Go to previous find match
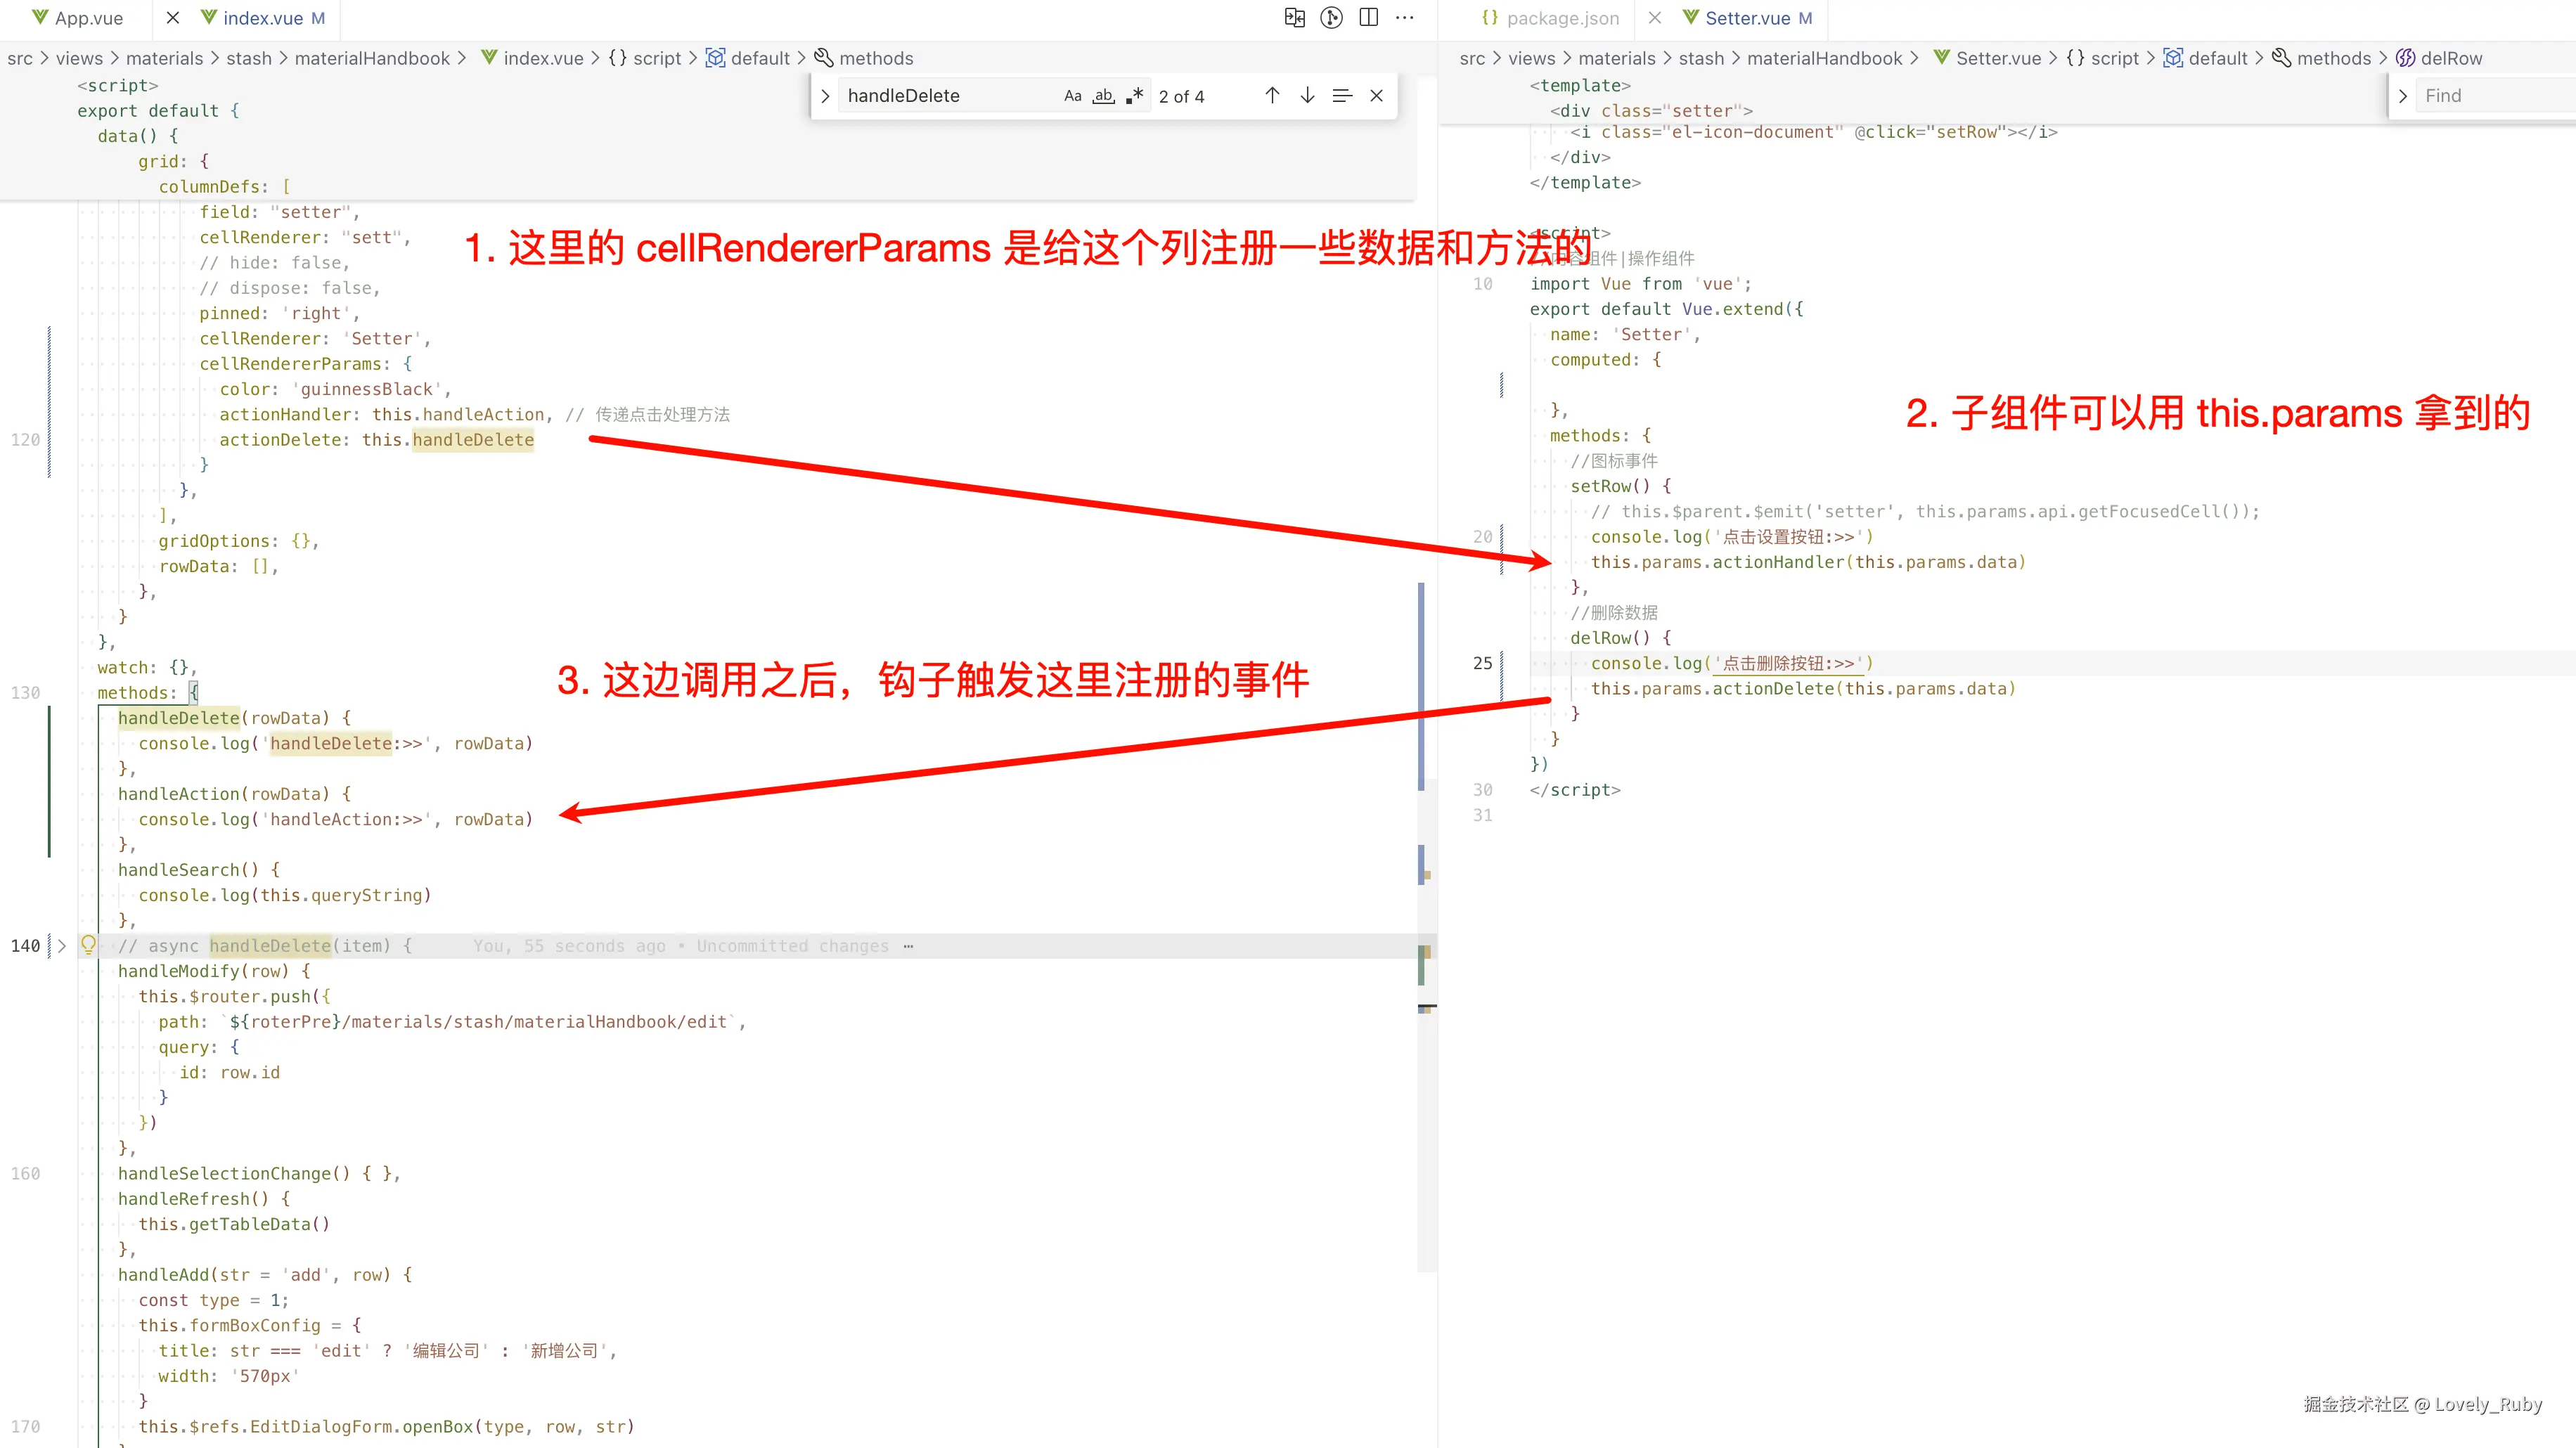2576x1448 pixels. pos(1272,95)
